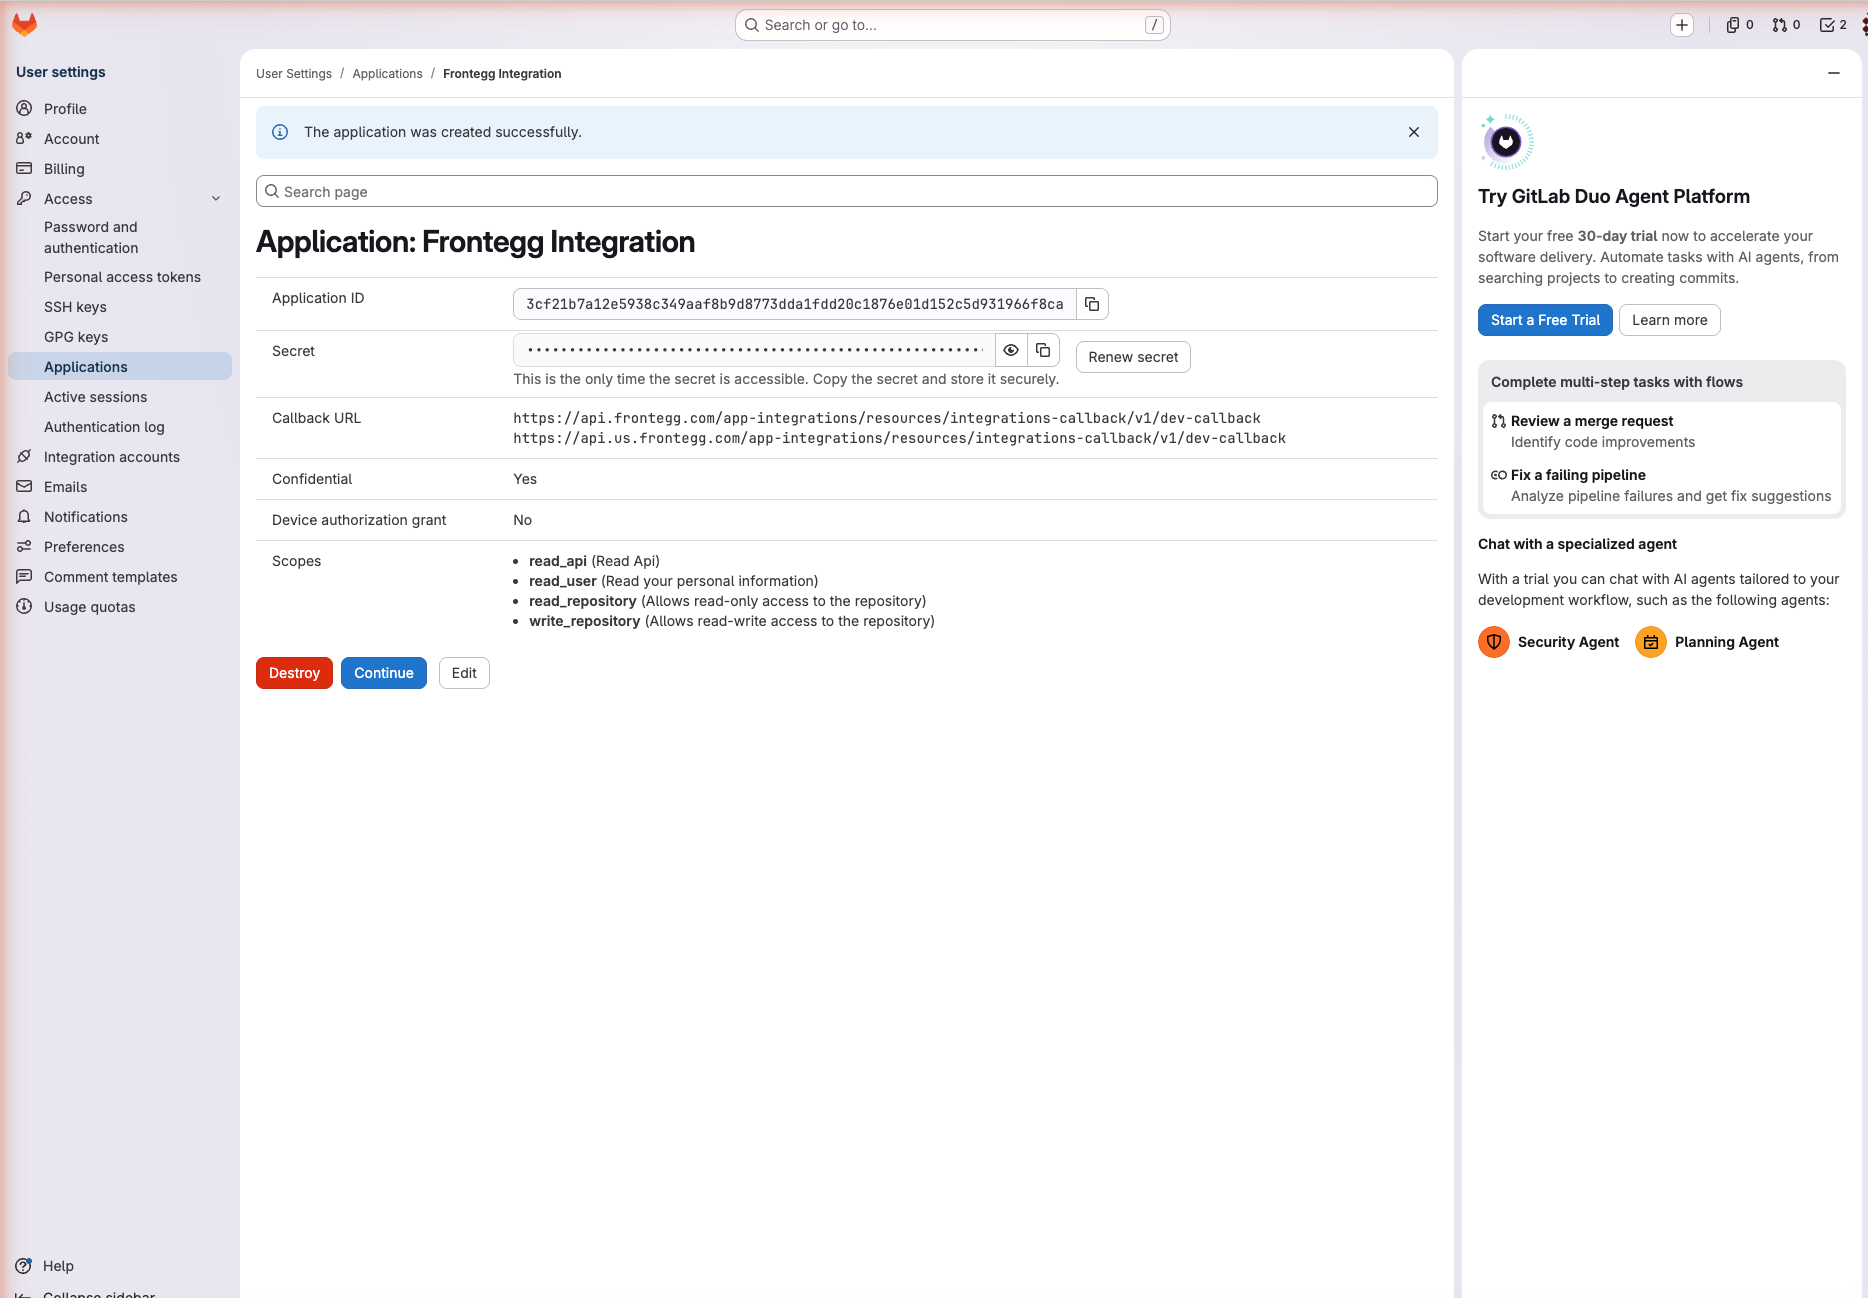Collapse the Access section chevron
The width and height of the screenshot is (1868, 1298).
coord(216,199)
